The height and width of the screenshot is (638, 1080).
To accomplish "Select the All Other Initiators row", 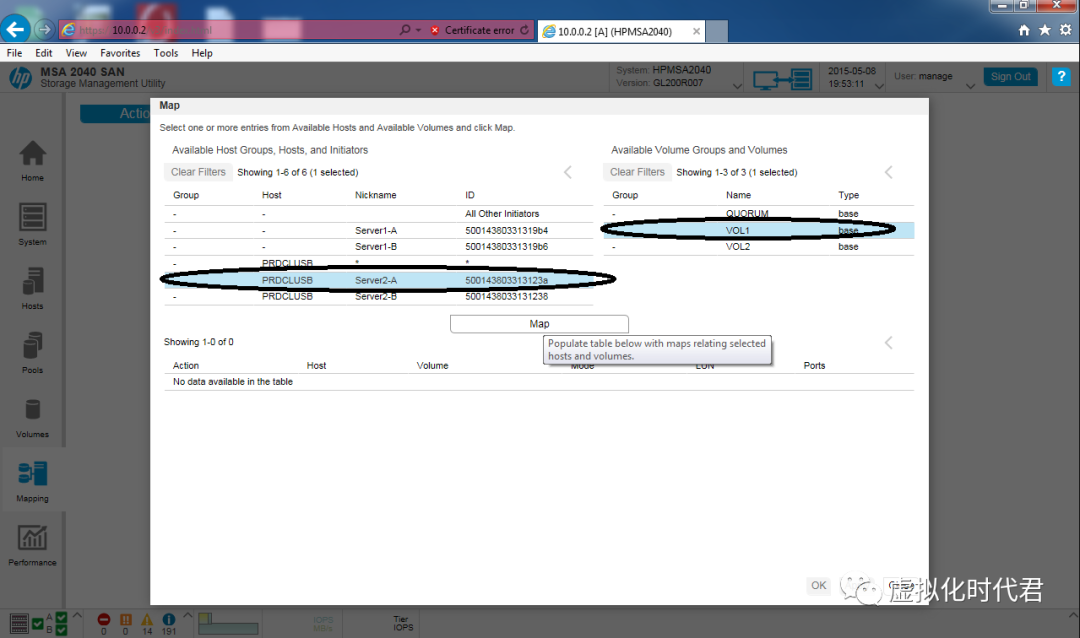I will click(x=379, y=214).
